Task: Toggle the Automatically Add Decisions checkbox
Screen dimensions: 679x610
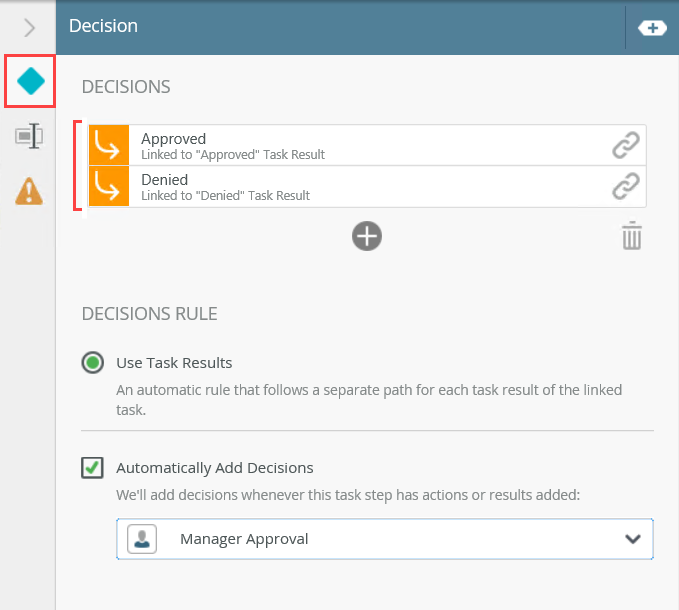Action: (x=92, y=468)
